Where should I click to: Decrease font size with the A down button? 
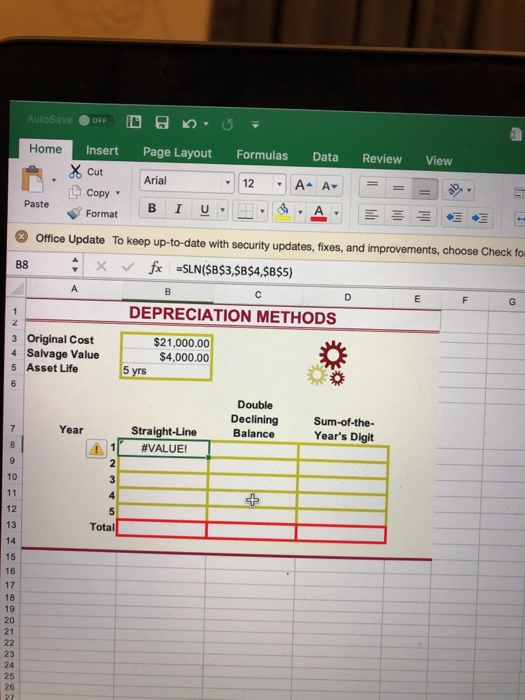click(330, 186)
